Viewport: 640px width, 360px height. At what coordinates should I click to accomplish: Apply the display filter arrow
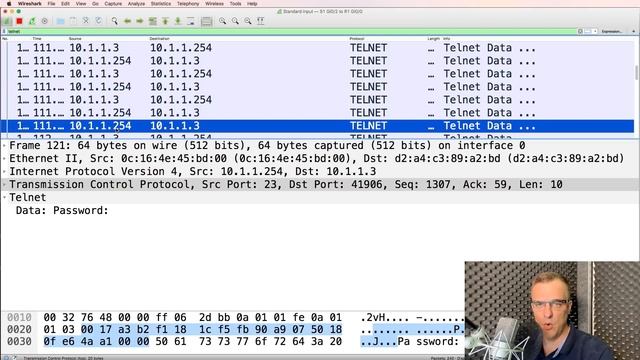point(588,31)
